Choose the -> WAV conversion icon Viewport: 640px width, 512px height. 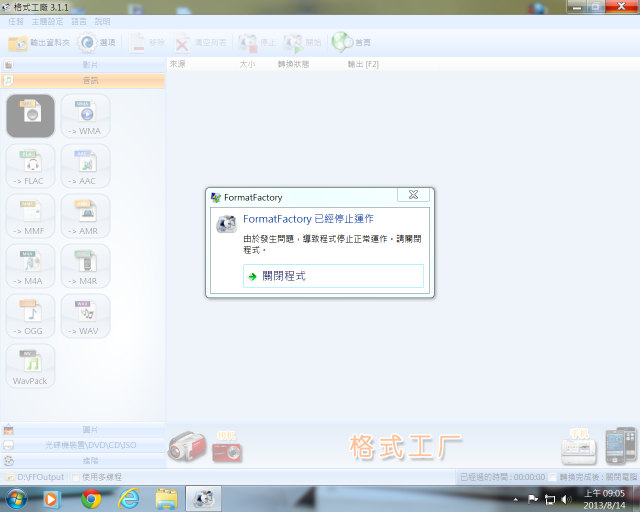(85, 316)
